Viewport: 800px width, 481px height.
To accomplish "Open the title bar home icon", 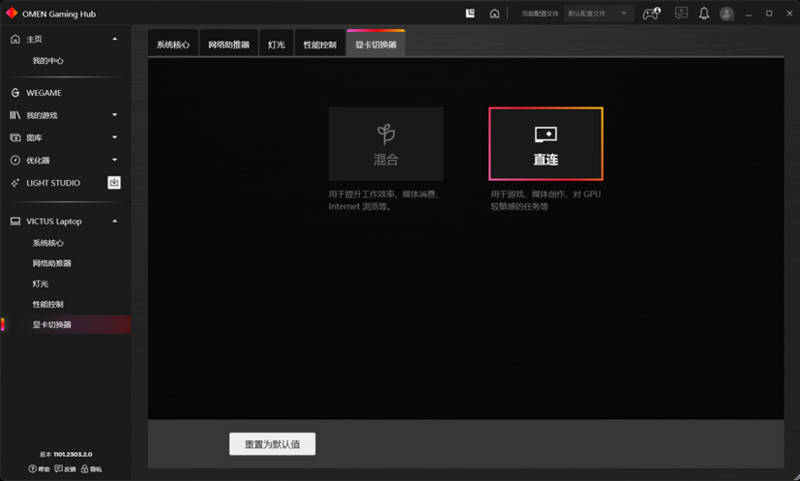I will (x=494, y=14).
